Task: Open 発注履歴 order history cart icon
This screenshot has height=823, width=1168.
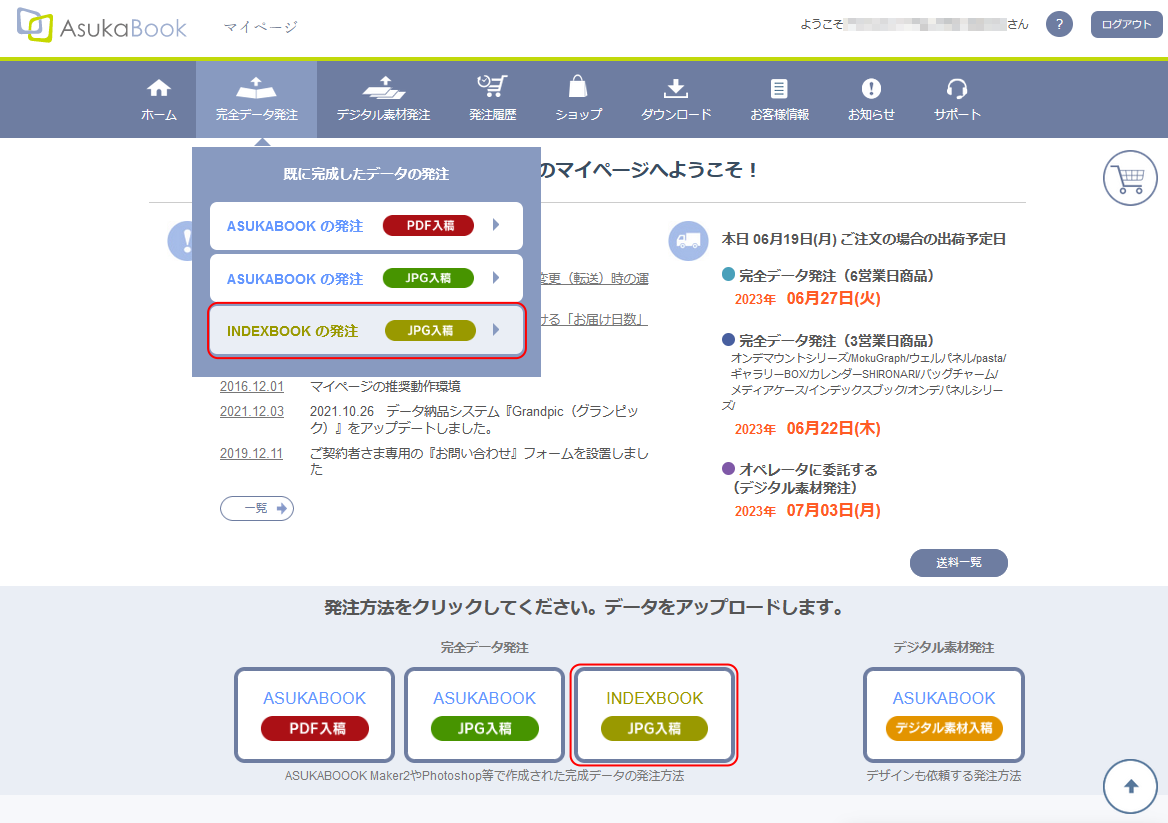Action: (x=492, y=89)
